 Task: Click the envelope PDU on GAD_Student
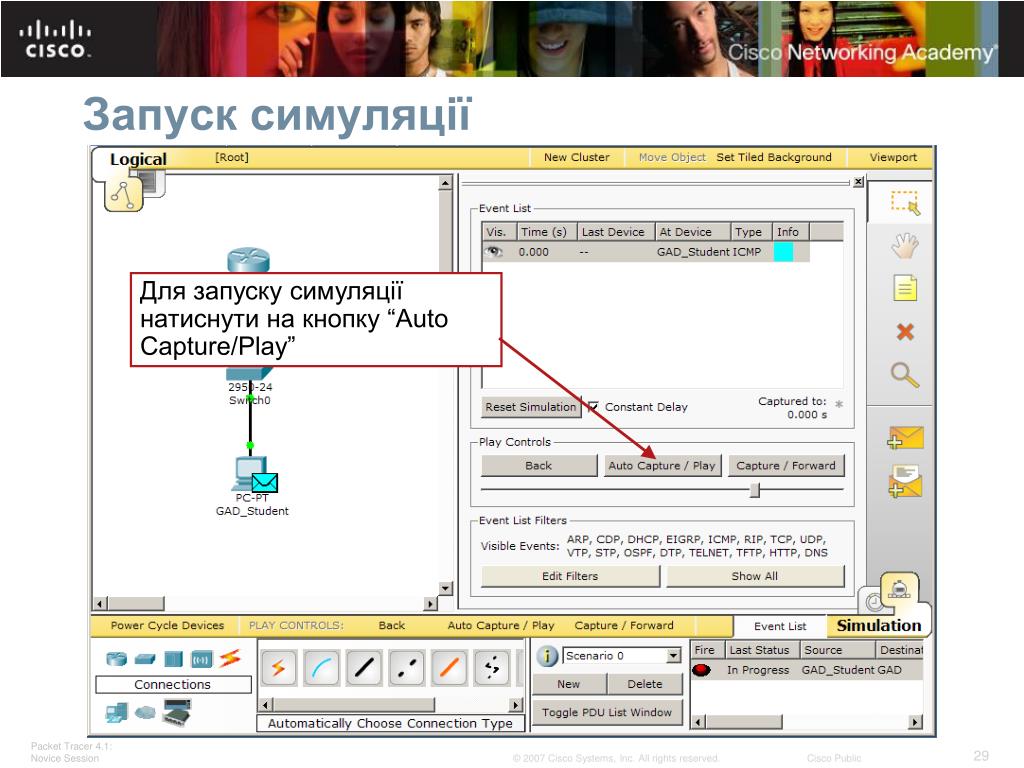click(264, 483)
